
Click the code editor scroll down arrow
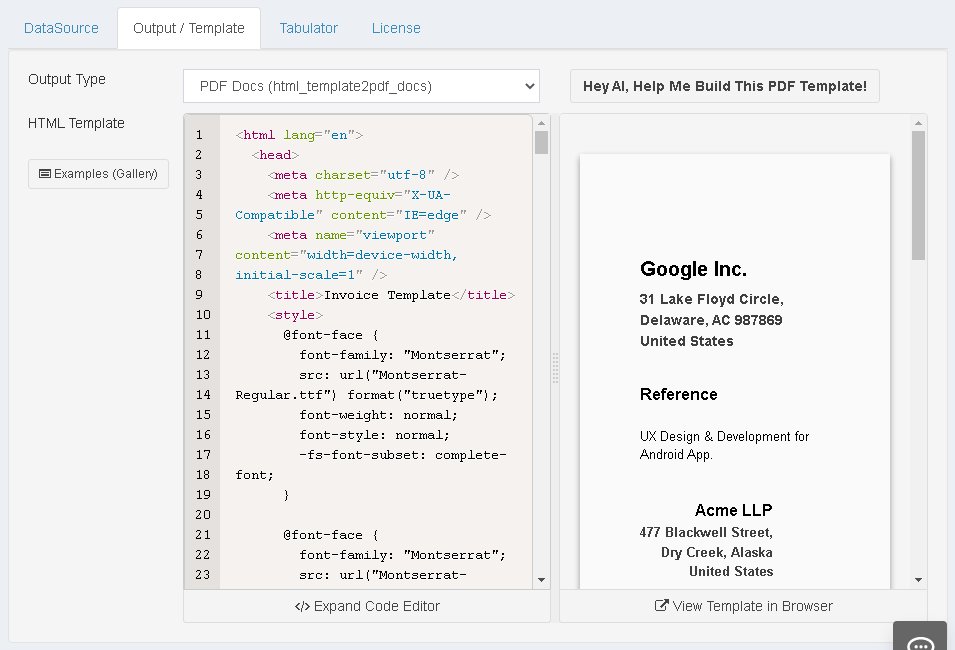click(x=541, y=580)
